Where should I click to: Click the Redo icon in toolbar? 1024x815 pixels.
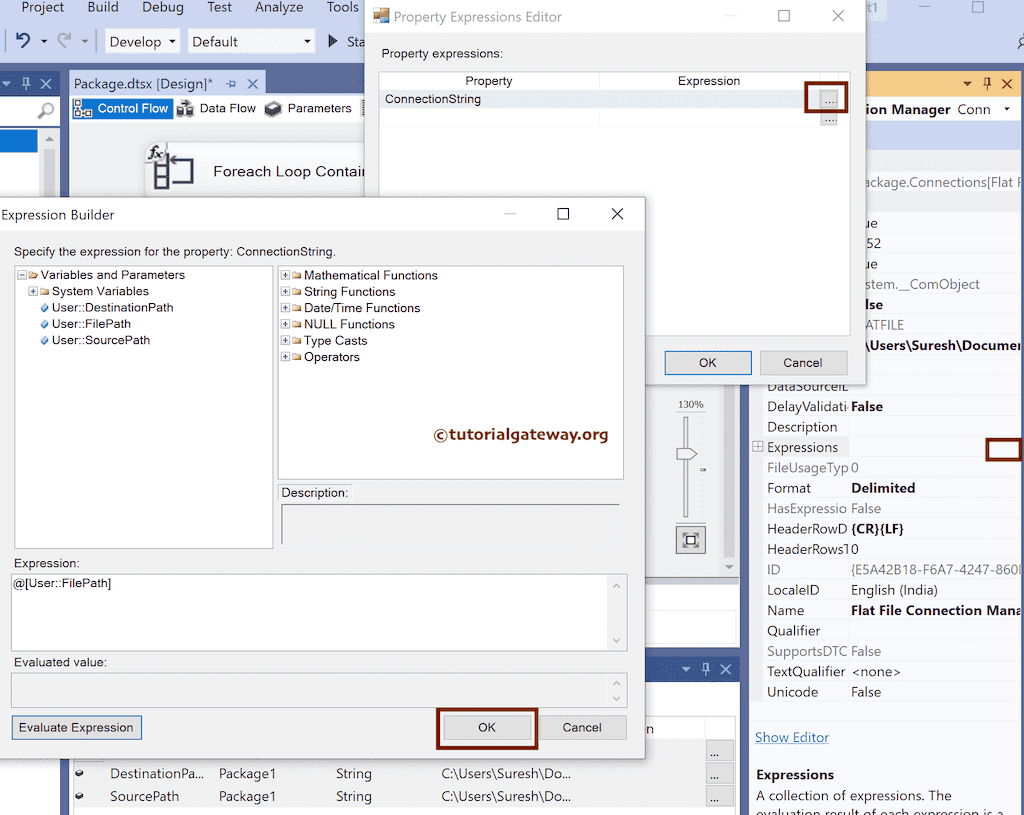click(64, 41)
